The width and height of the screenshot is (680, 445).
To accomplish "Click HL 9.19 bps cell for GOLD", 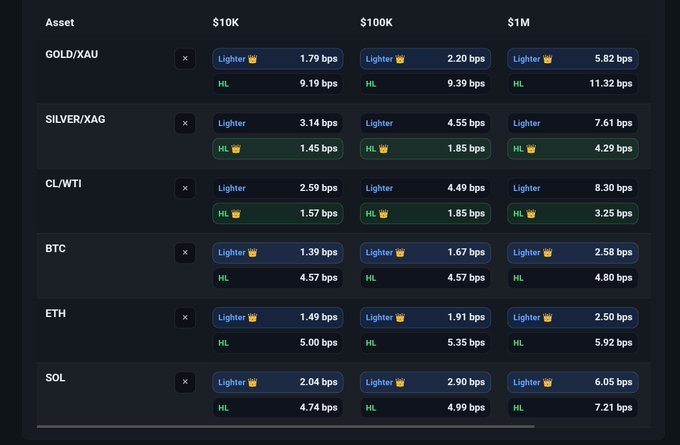I will [x=278, y=84].
